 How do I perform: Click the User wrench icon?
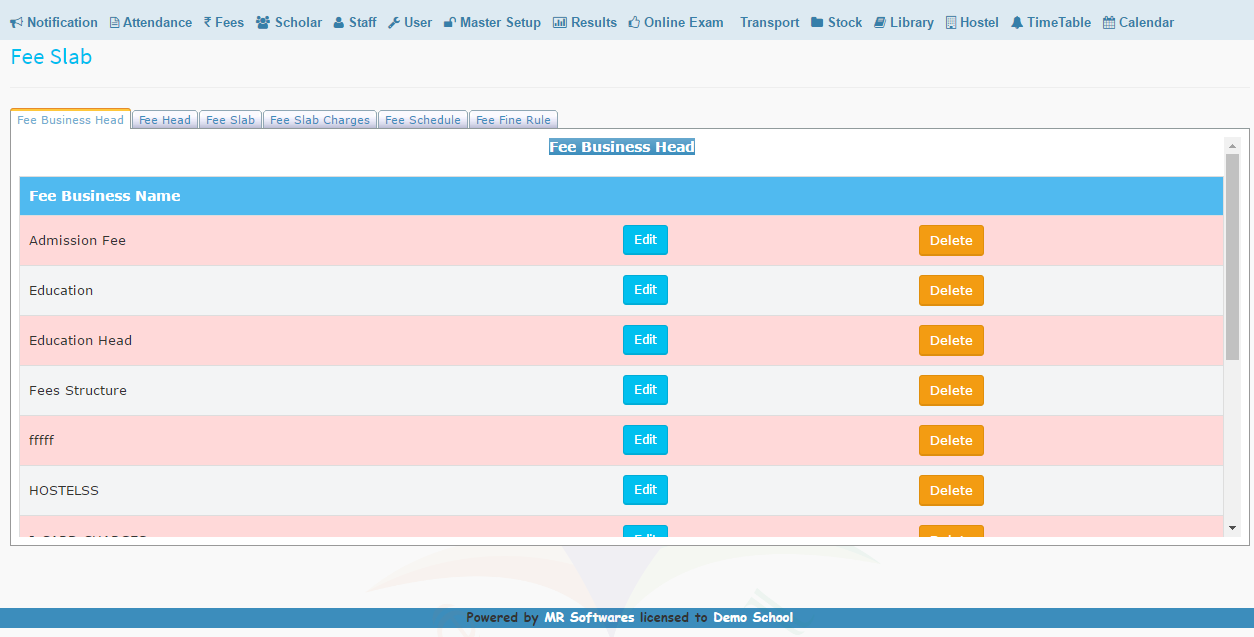pos(394,23)
